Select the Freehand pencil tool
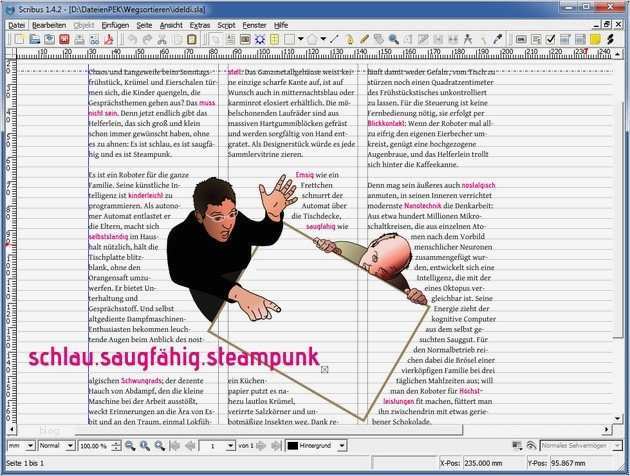This screenshot has height=476, width=630. [364, 39]
